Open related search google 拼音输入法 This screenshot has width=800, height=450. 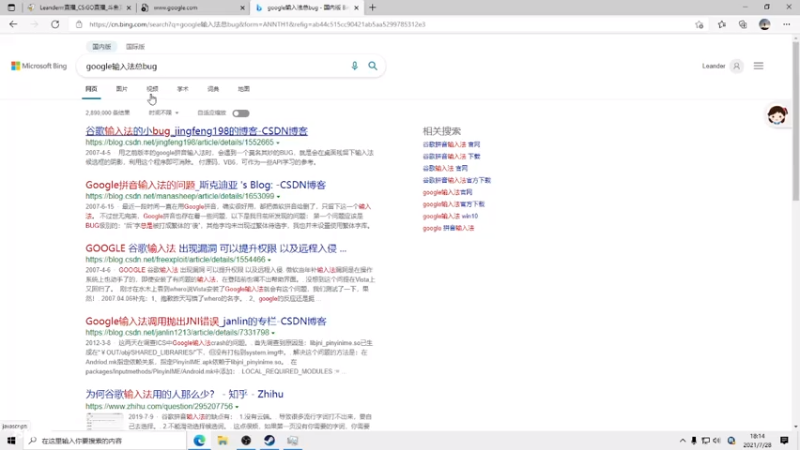tap(448, 228)
